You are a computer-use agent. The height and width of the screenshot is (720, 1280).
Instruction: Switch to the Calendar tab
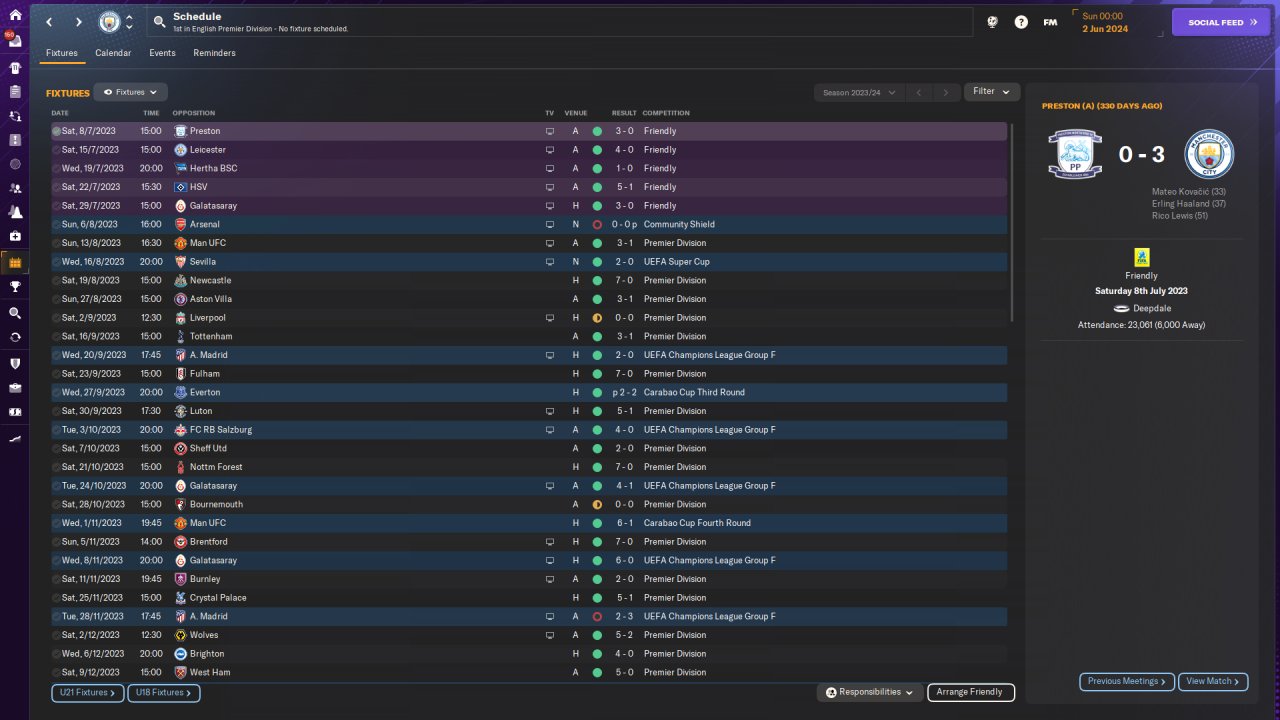click(x=113, y=53)
